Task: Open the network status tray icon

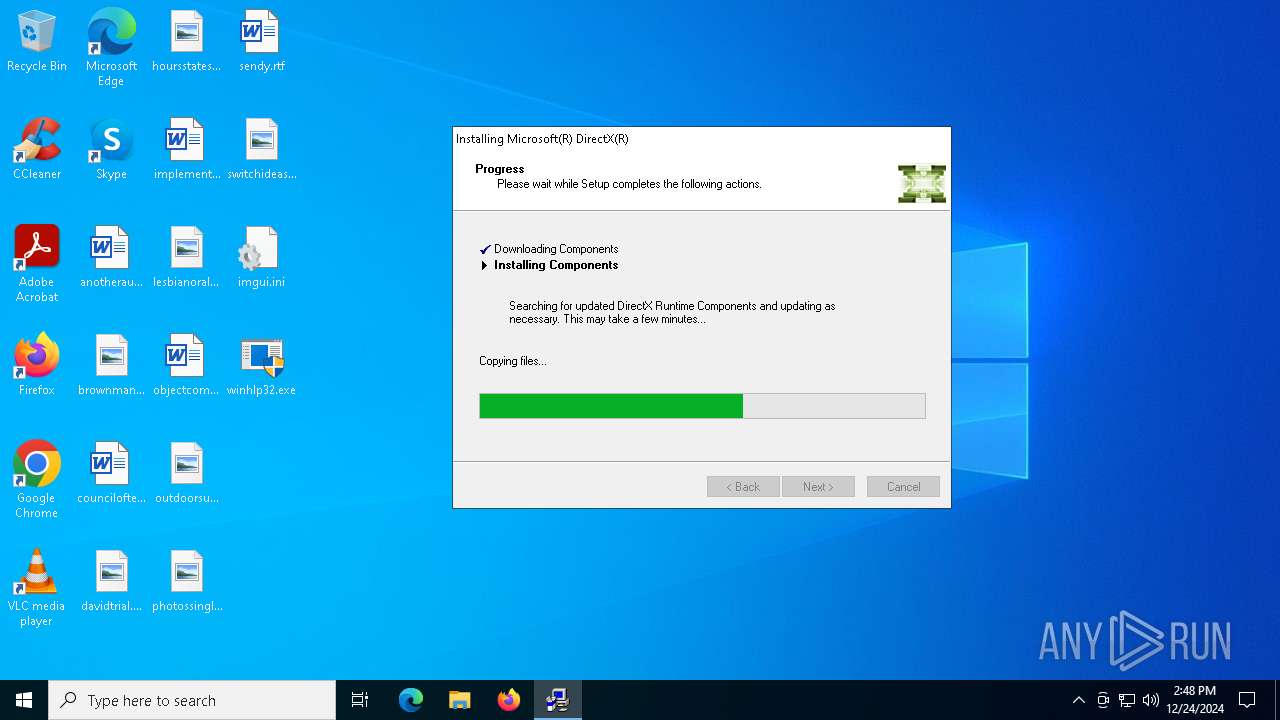Action: 1127,700
